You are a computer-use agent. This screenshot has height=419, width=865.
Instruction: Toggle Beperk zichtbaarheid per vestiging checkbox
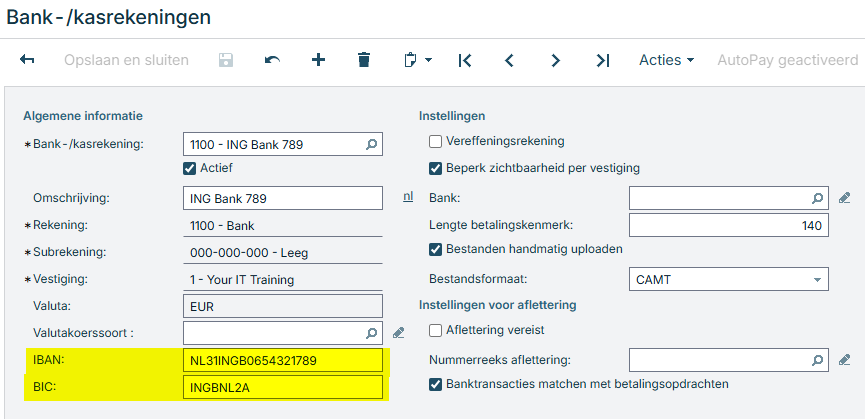(436, 168)
